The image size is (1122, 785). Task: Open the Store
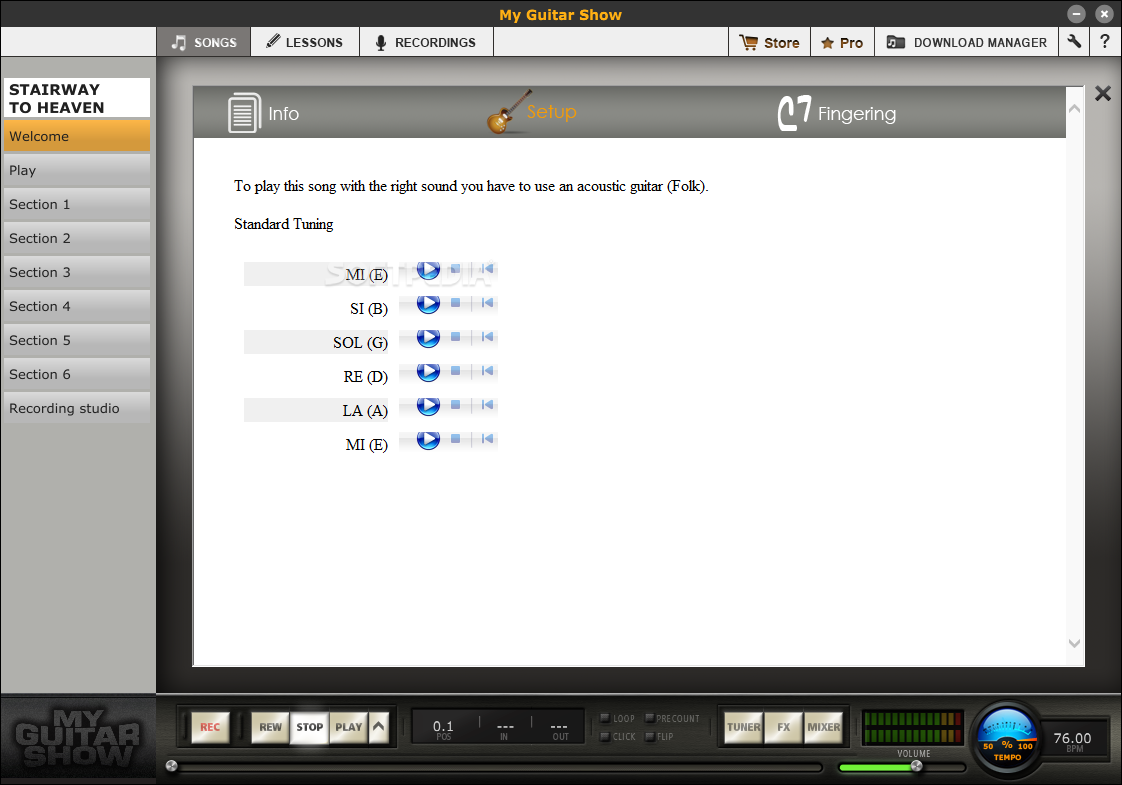tap(769, 42)
